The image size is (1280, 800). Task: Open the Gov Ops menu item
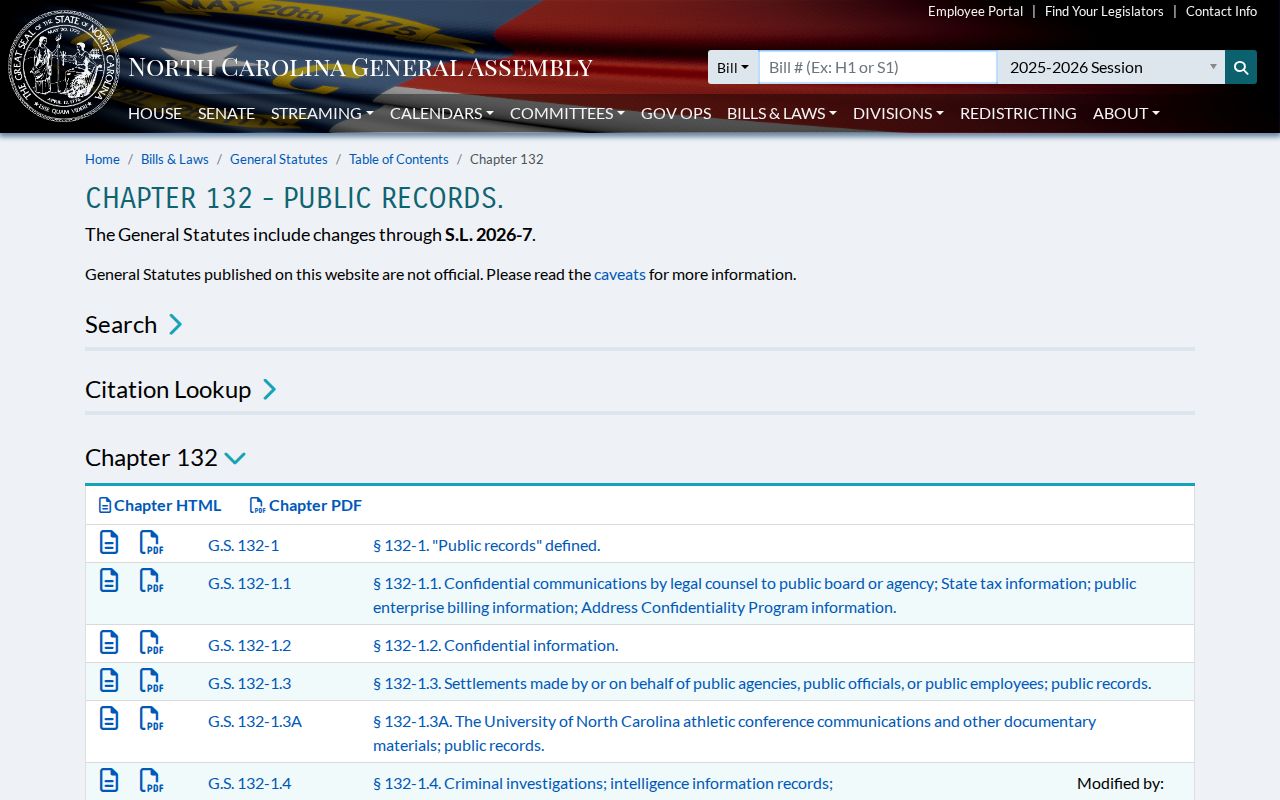(x=676, y=113)
